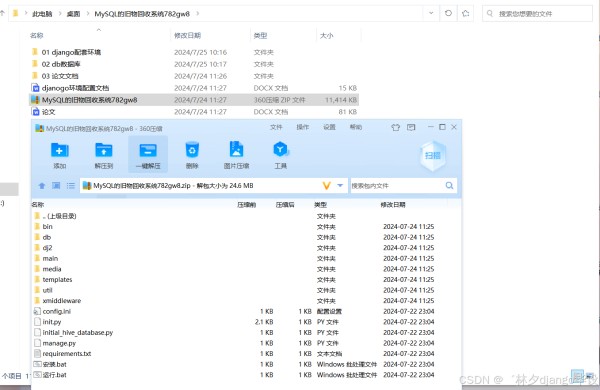The image size is (600, 390).
Task: Click the 删除 (Delete) trash icon
Action: [192, 150]
